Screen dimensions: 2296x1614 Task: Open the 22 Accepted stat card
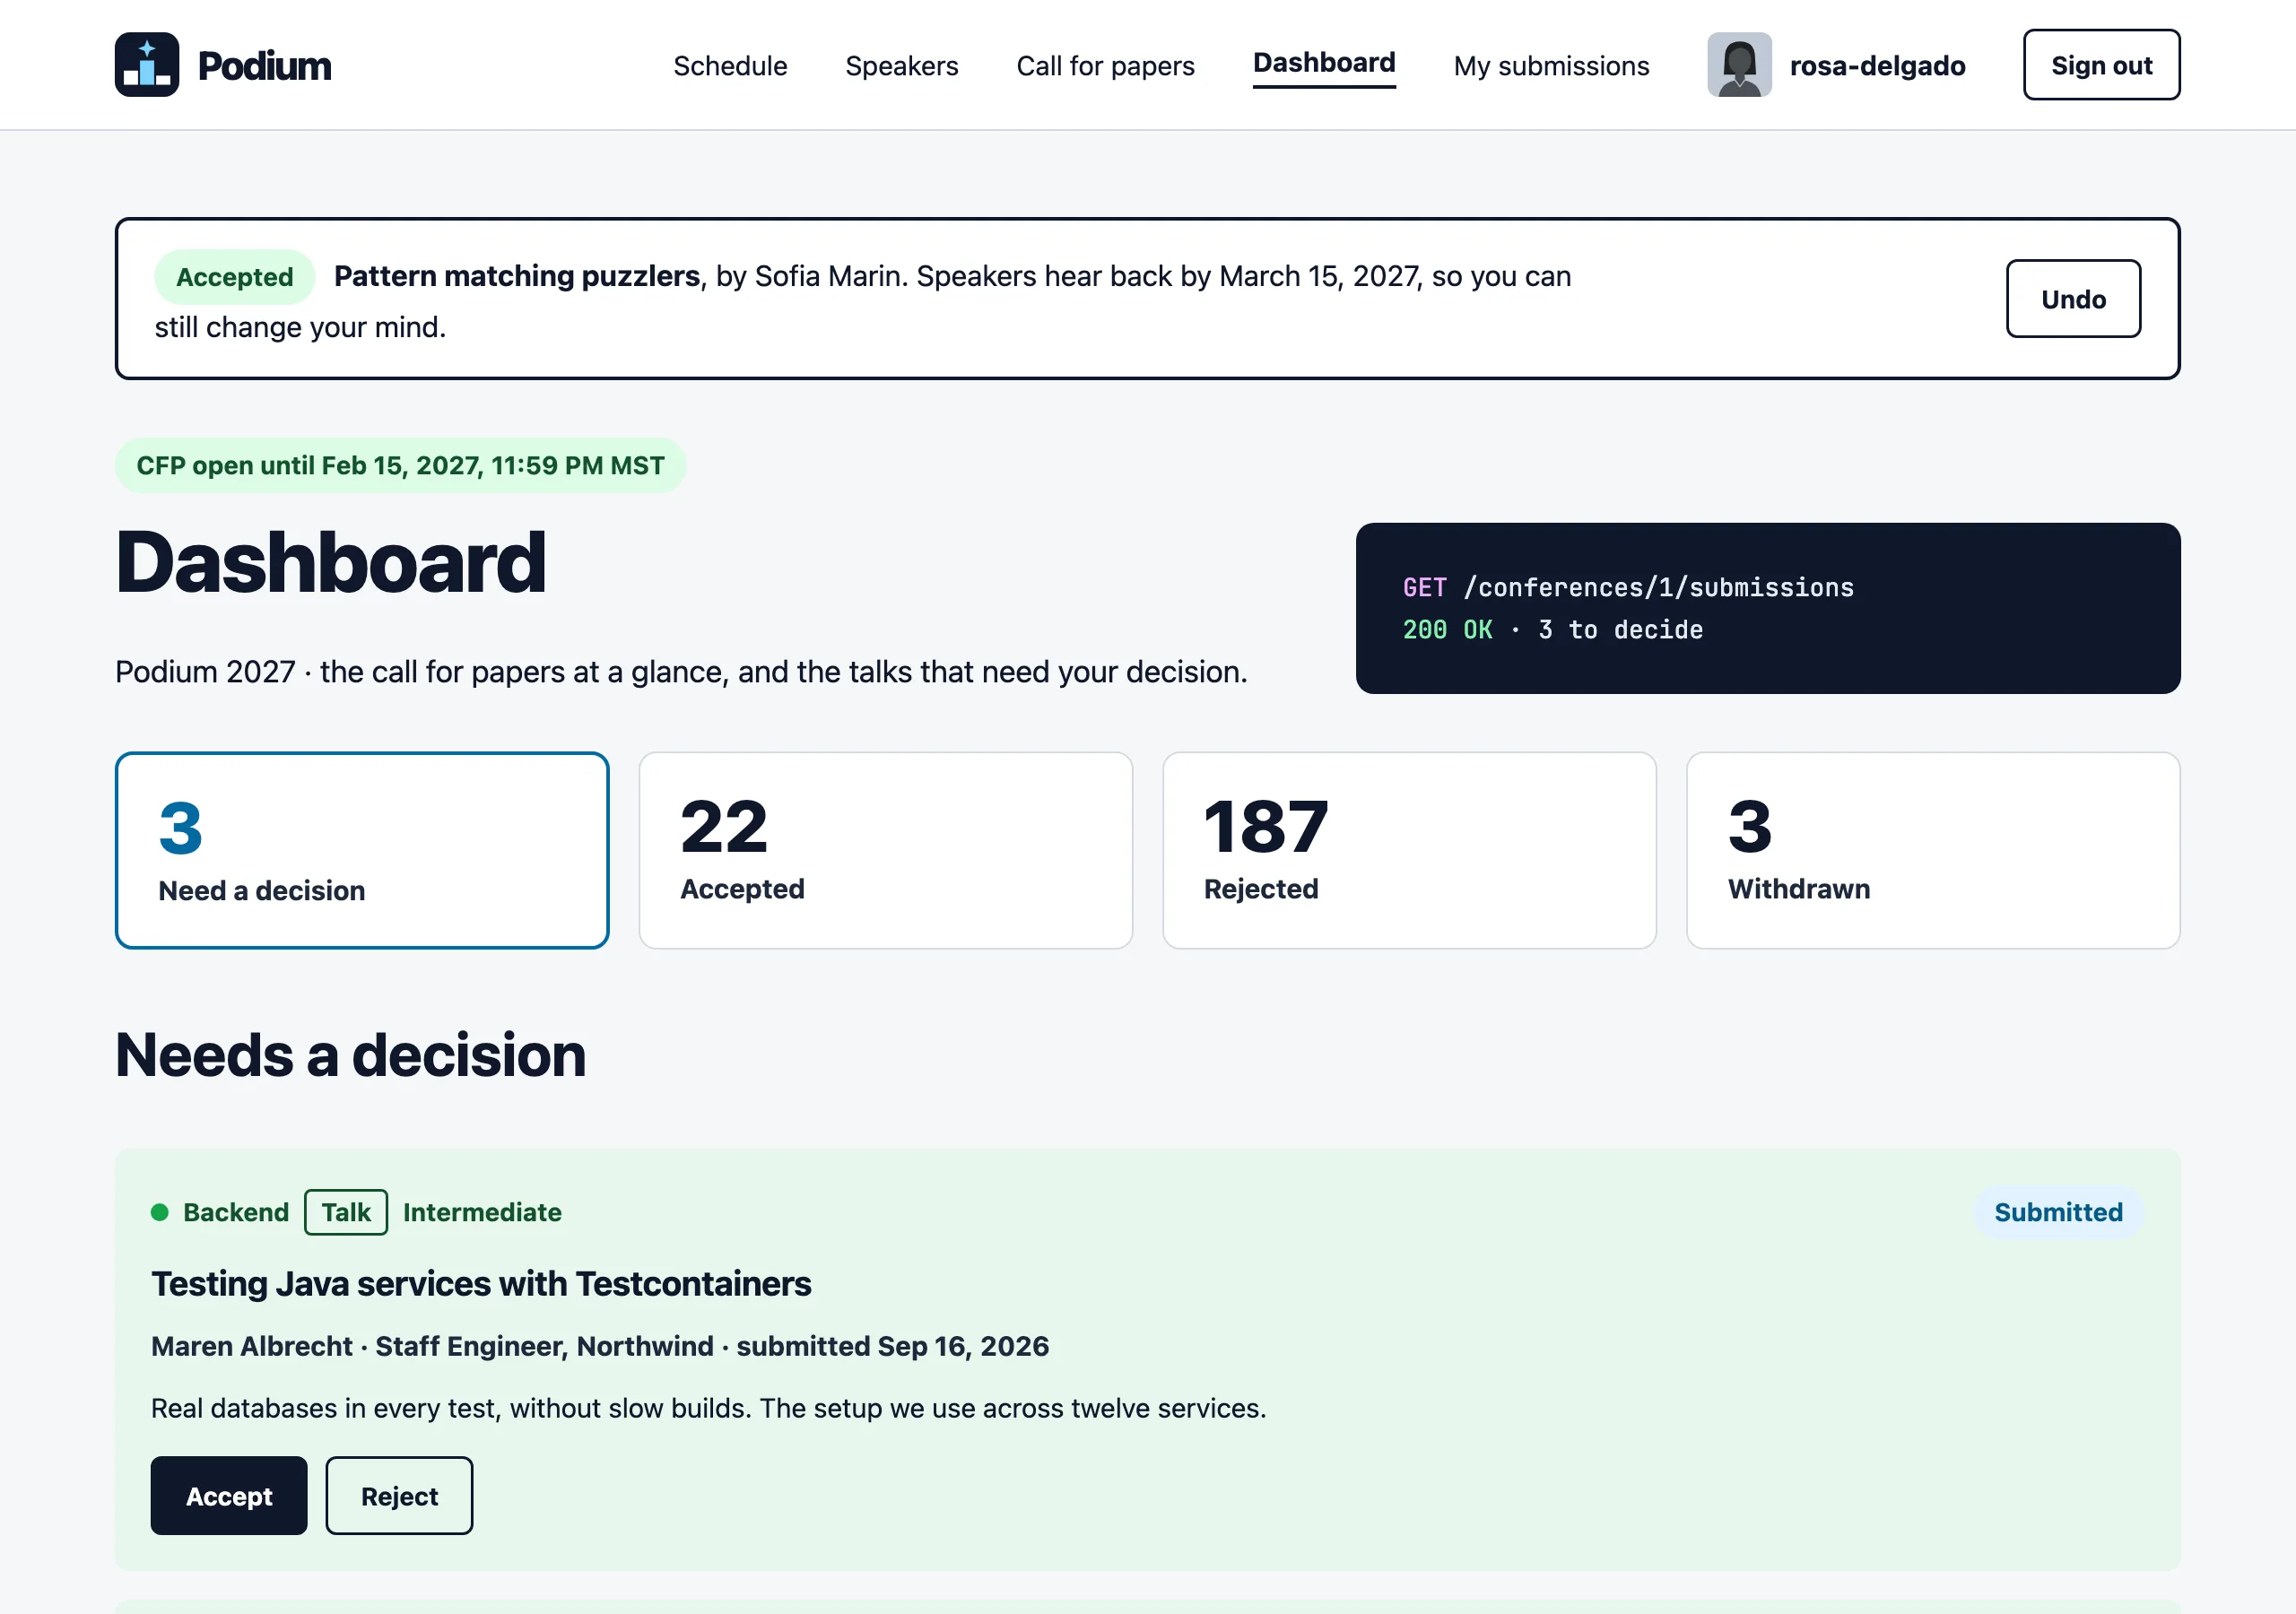[x=886, y=850]
